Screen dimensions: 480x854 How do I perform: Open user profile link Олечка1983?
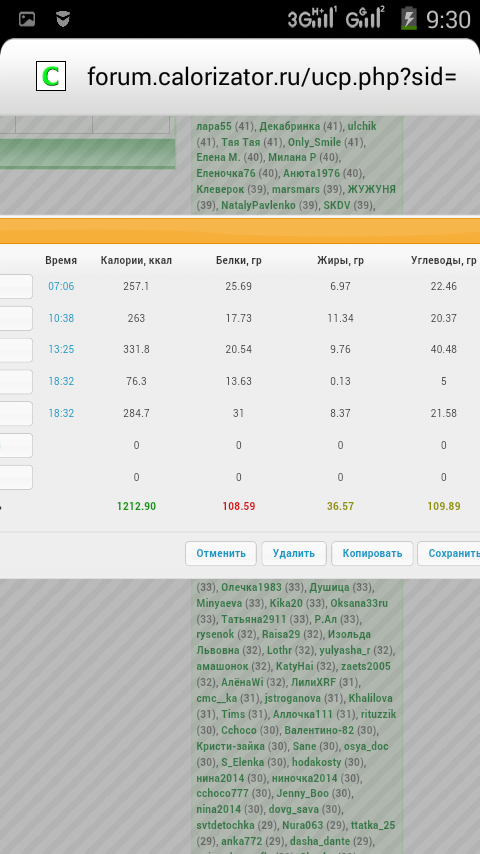[x=251, y=588]
